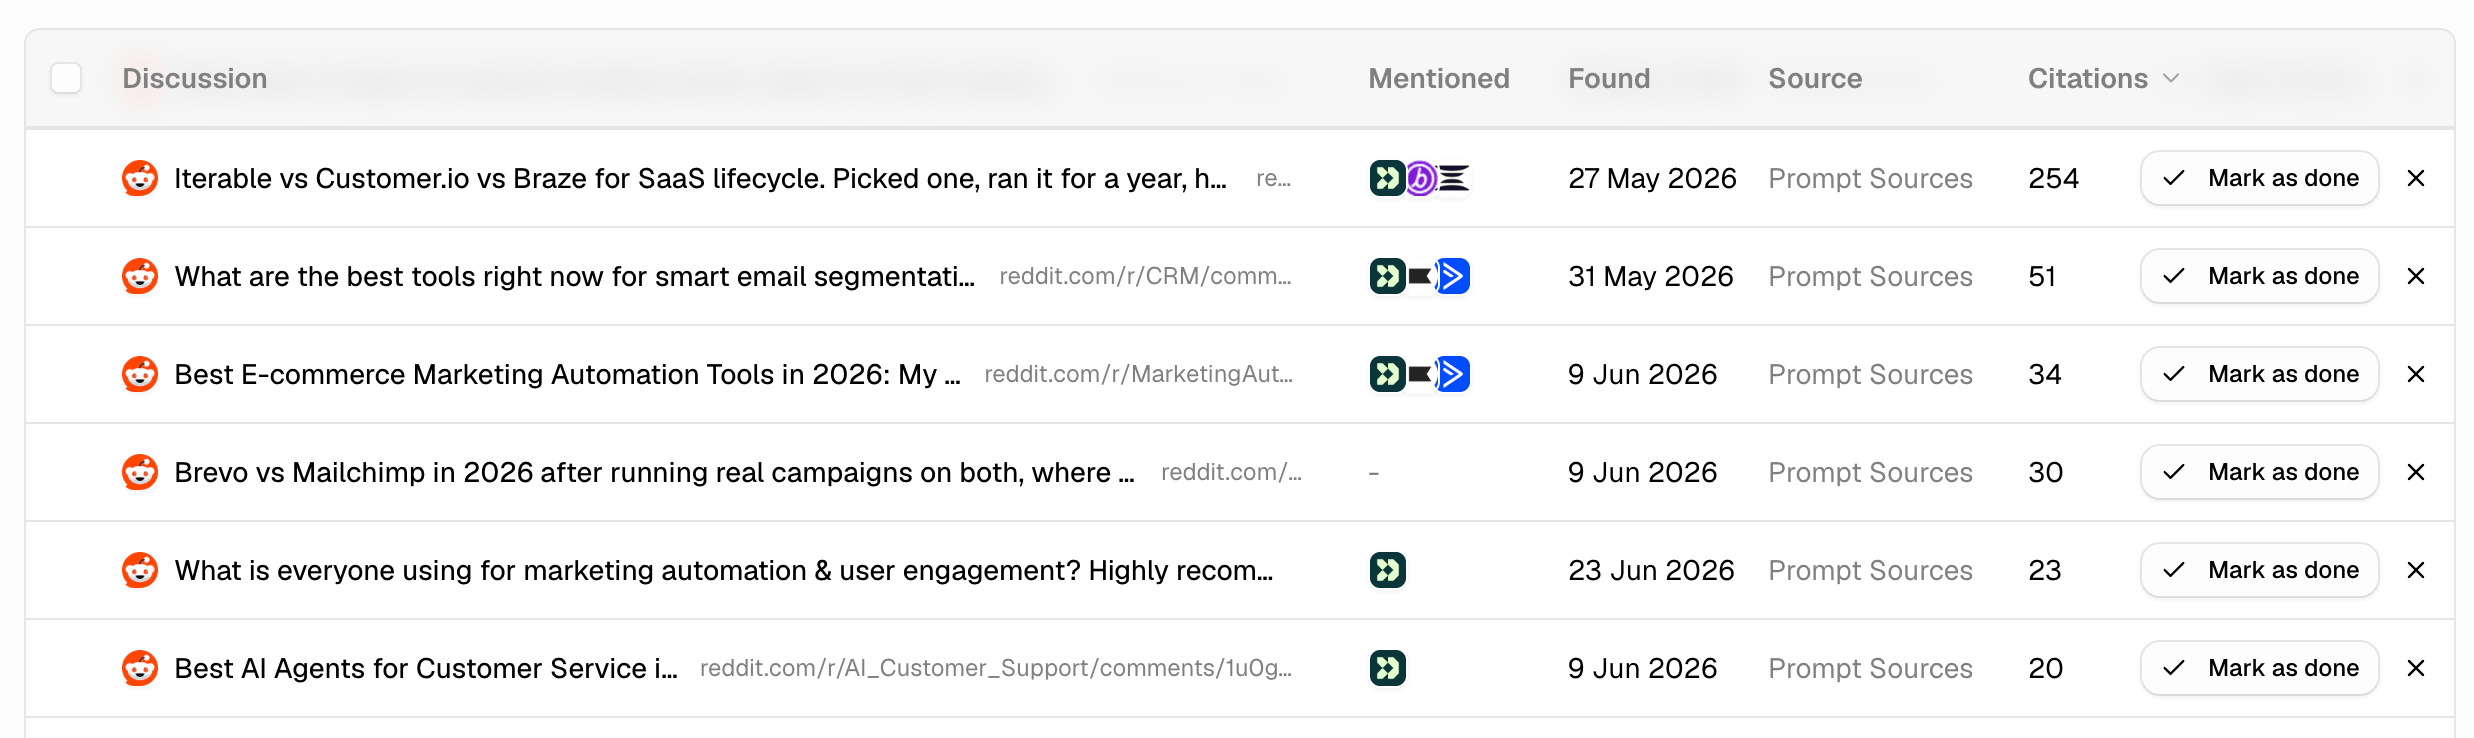Click blue arrow brand icon in E-commerce Marketing row
Screen dimensions: 2474x738
[1453, 374]
